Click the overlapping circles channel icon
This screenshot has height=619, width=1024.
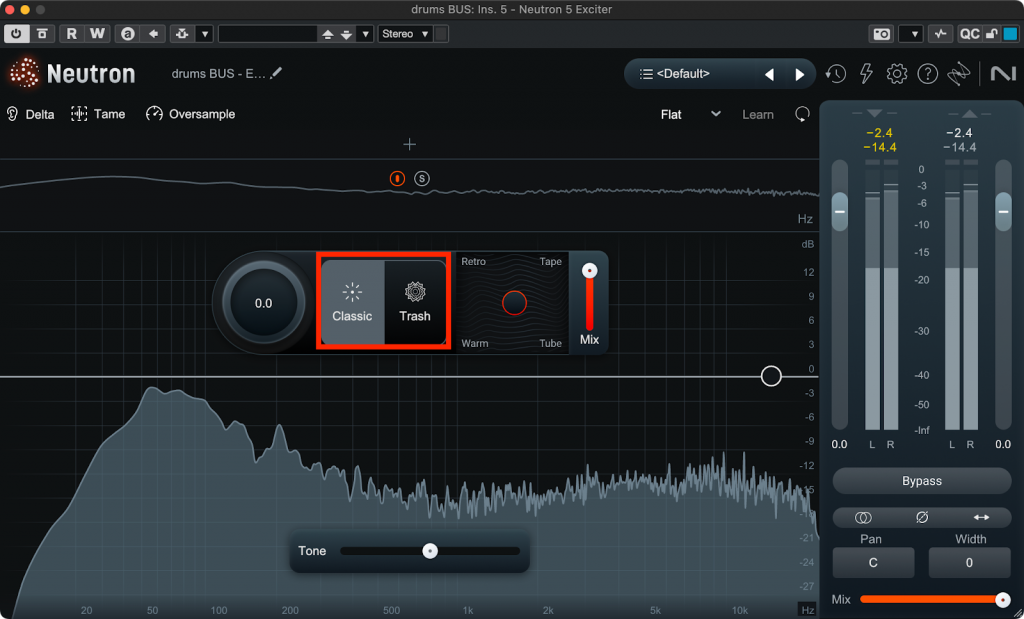[x=864, y=517]
